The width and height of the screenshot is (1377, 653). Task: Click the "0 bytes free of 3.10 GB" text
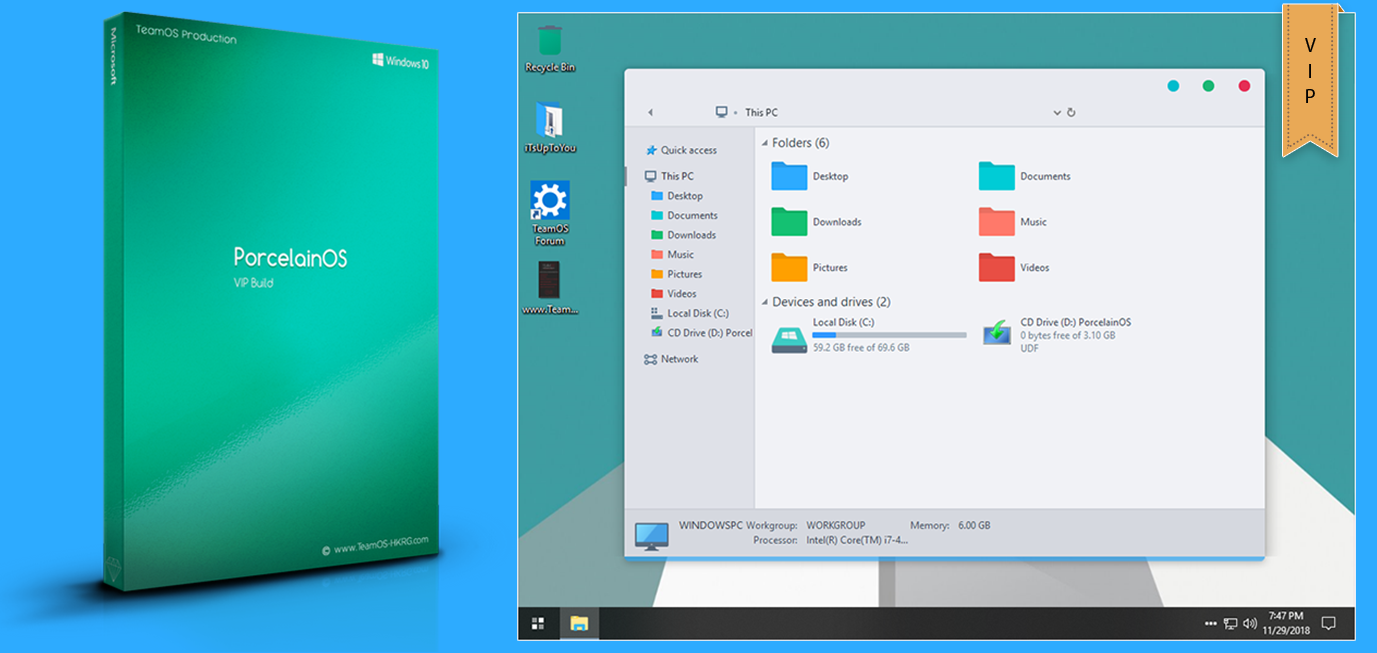point(1068,336)
